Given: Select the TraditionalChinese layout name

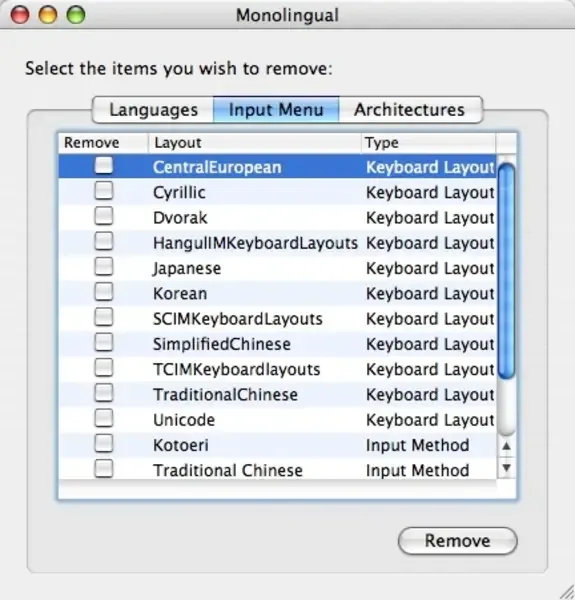Looking at the screenshot, I should click(225, 395).
